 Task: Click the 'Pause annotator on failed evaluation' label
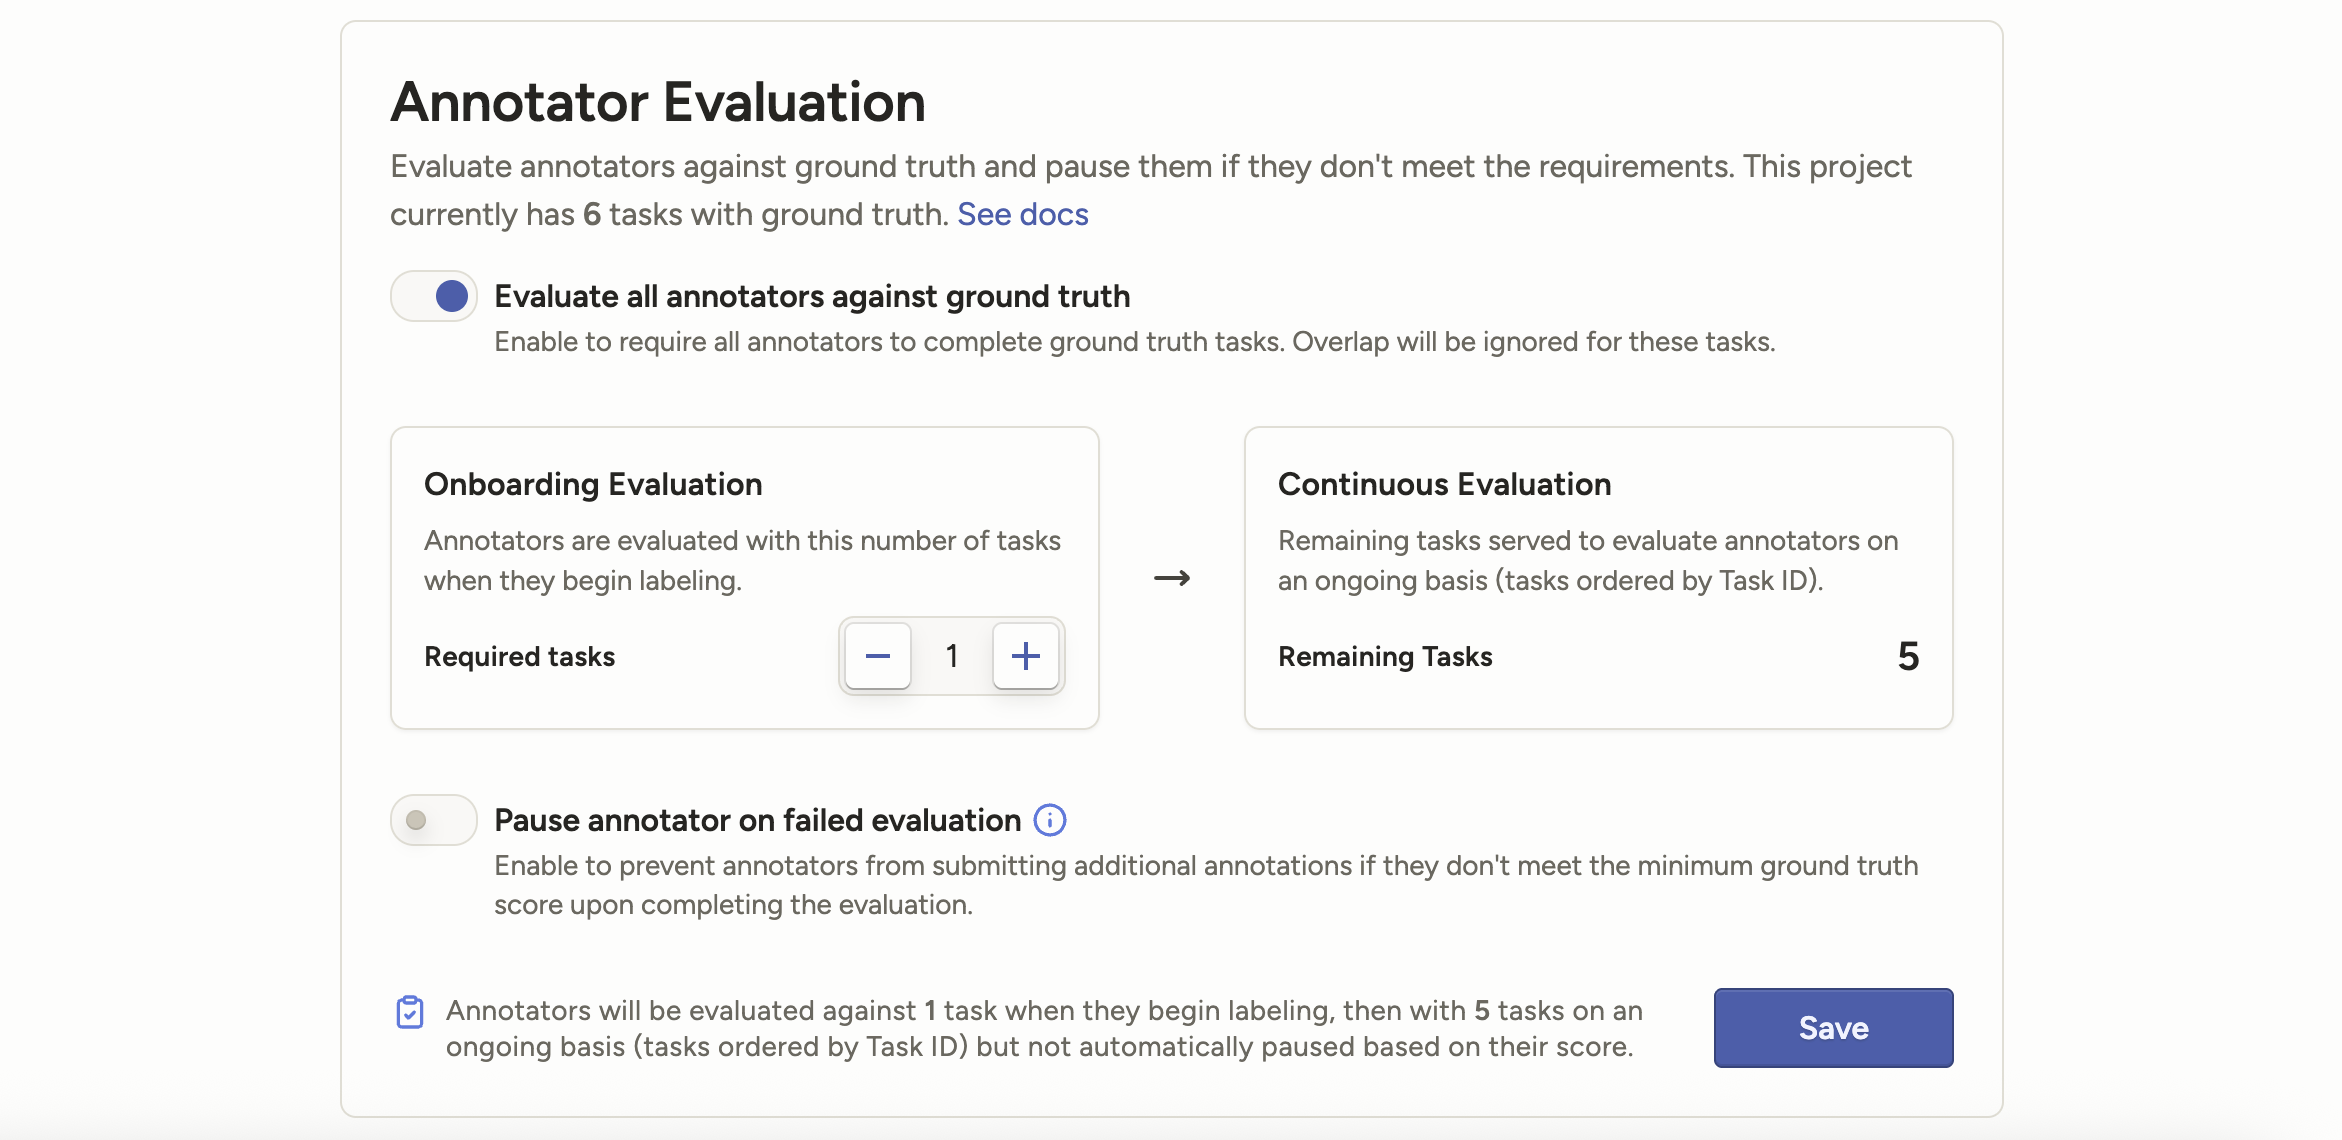tap(757, 820)
